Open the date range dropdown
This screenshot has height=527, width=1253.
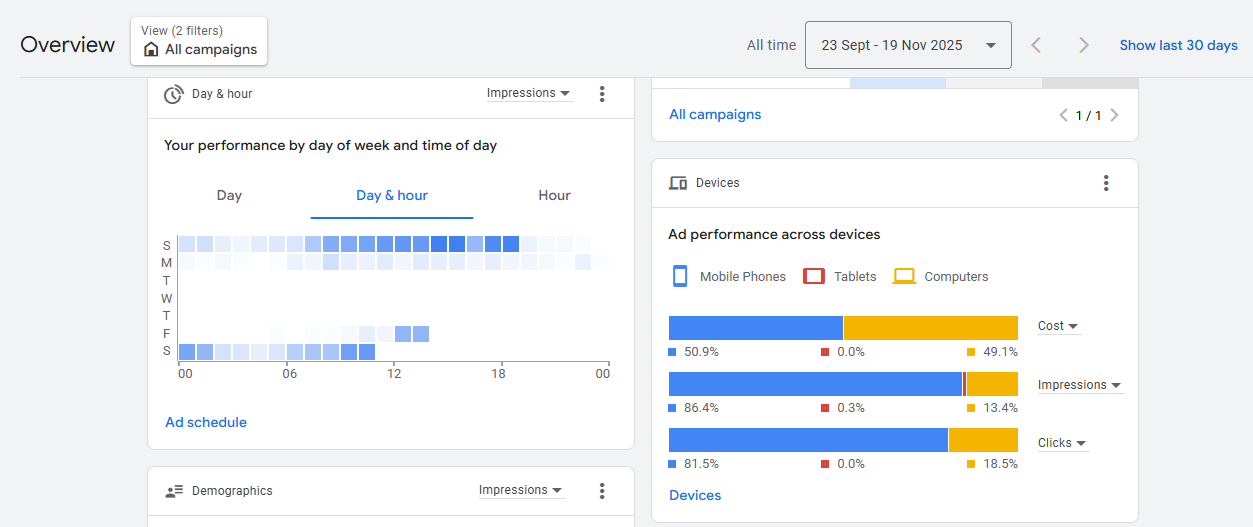(x=908, y=45)
